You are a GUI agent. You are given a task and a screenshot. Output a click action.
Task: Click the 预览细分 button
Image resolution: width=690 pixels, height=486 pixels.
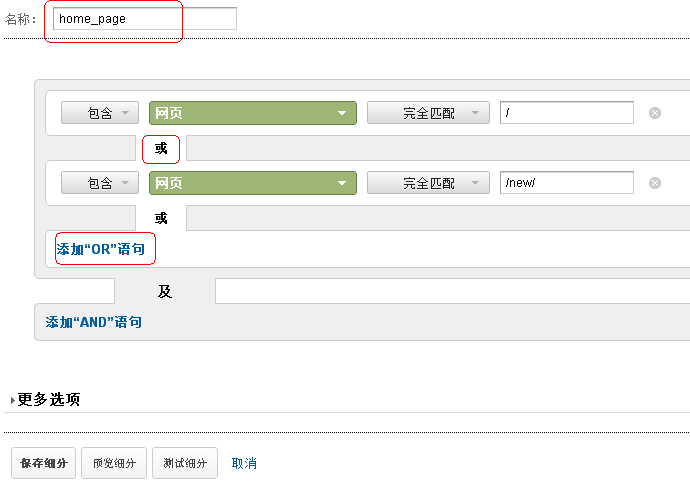coord(114,464)
